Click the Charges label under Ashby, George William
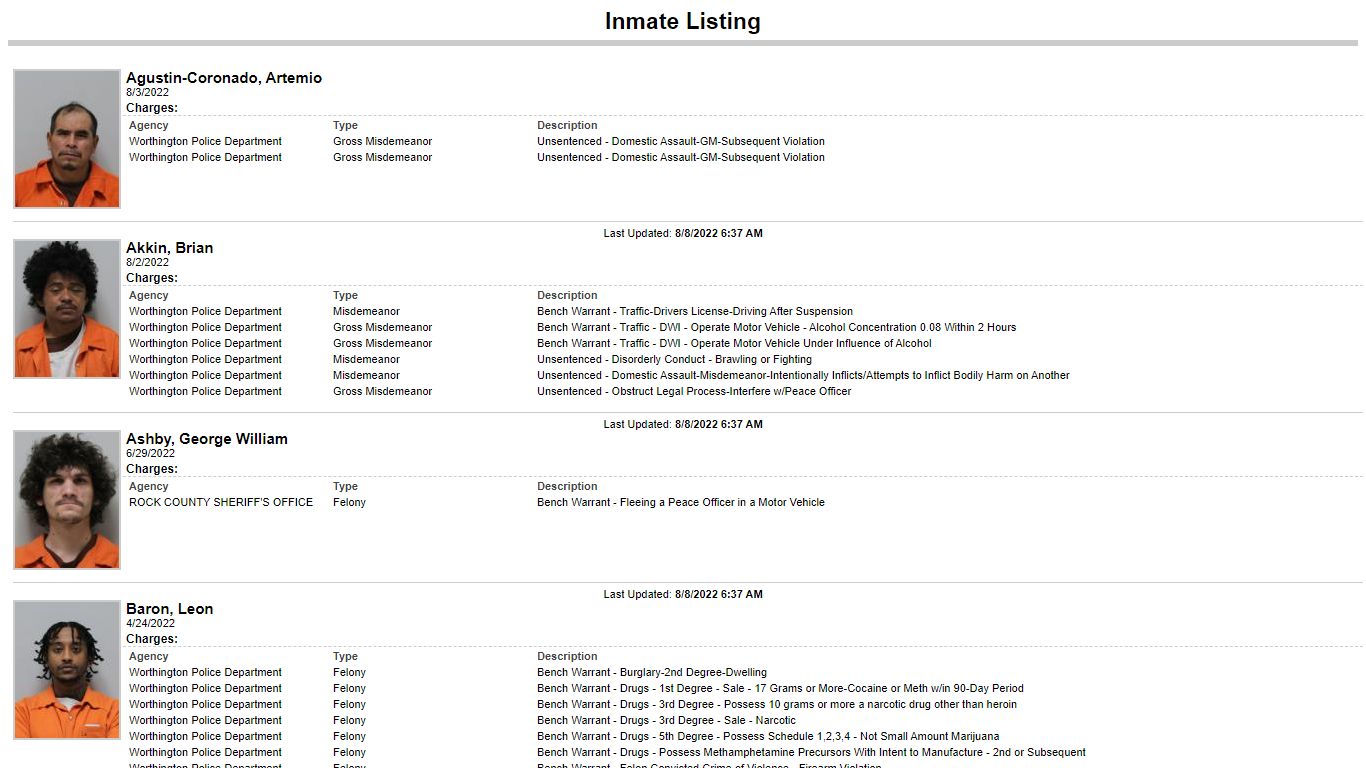Viewport: 1366px width, 768px height. point(152,469)
